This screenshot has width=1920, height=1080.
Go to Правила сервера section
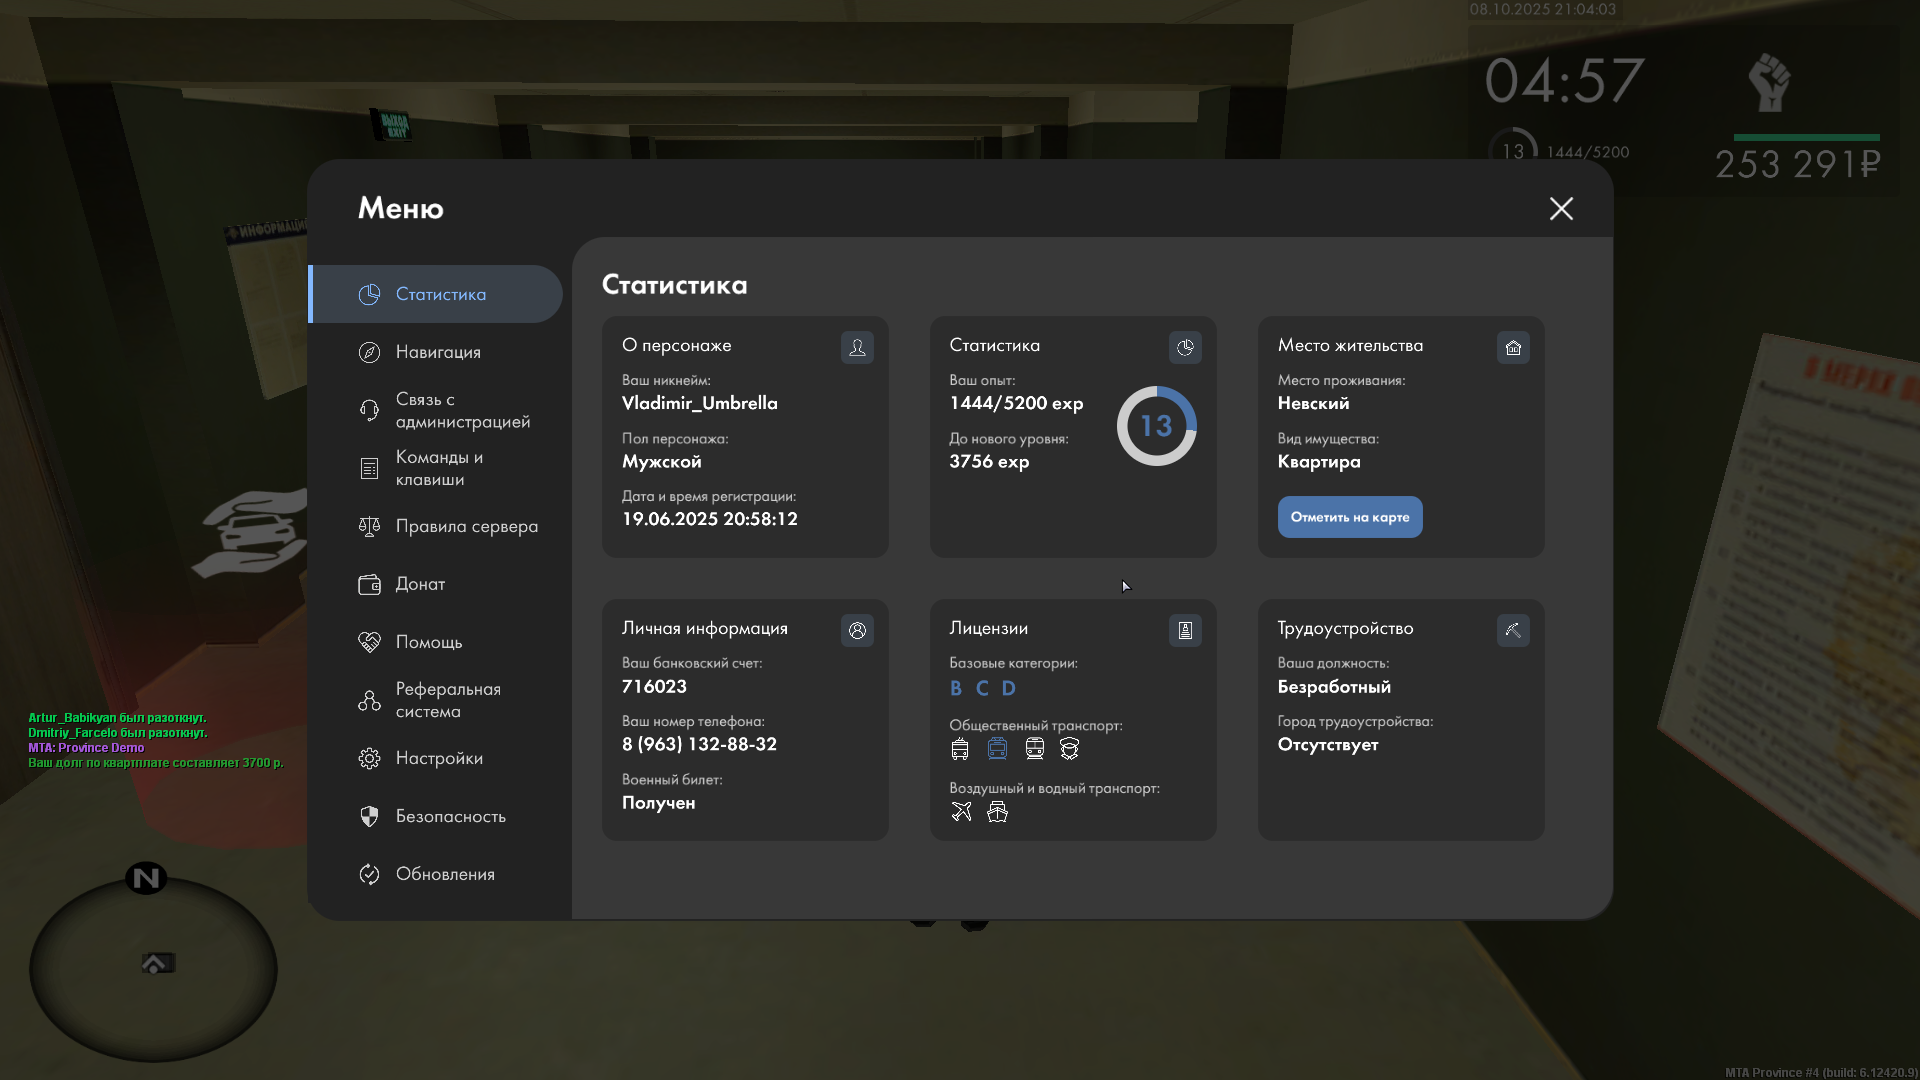[x=466, y=526]
